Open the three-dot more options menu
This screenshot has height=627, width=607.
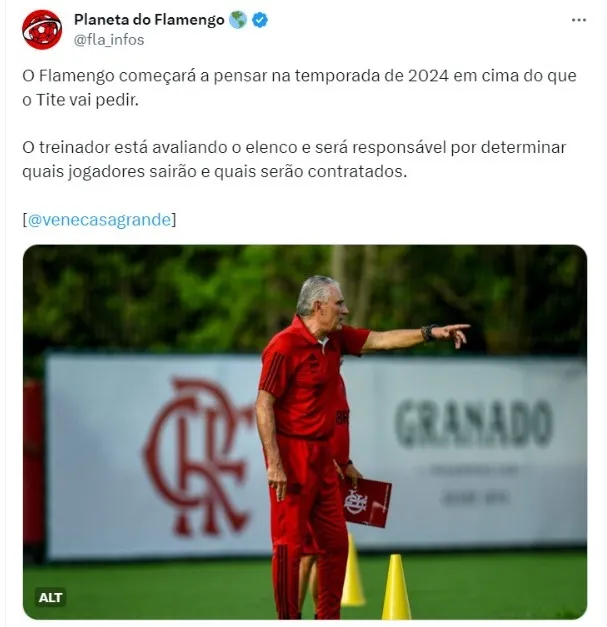coord(579,20)
